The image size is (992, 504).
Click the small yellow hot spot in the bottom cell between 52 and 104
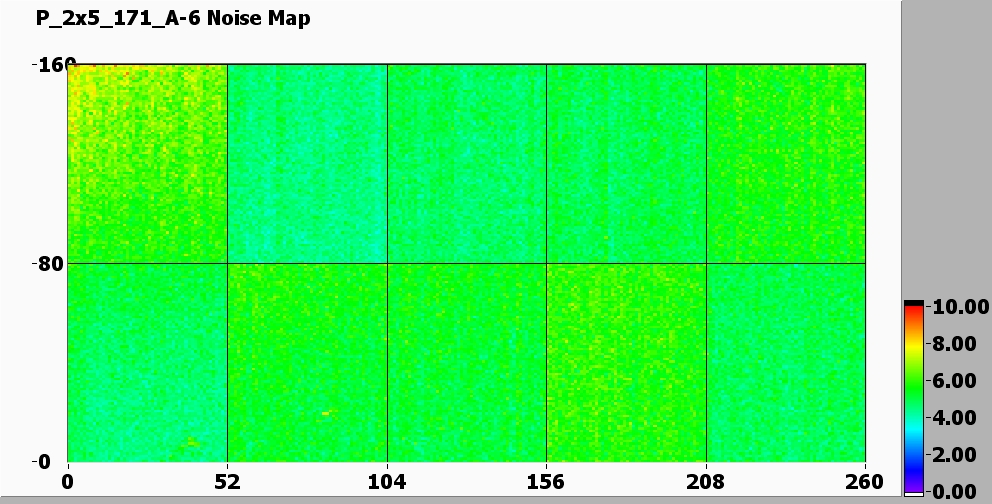[x=325, y=412]
